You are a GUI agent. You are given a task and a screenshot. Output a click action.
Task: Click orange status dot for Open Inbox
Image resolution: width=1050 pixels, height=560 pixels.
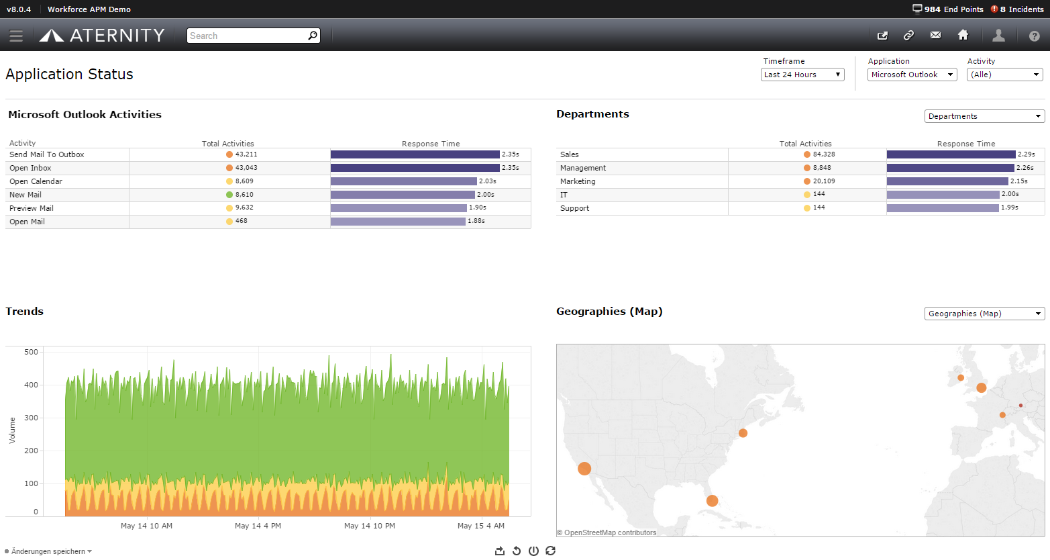(x=229, y=168)
